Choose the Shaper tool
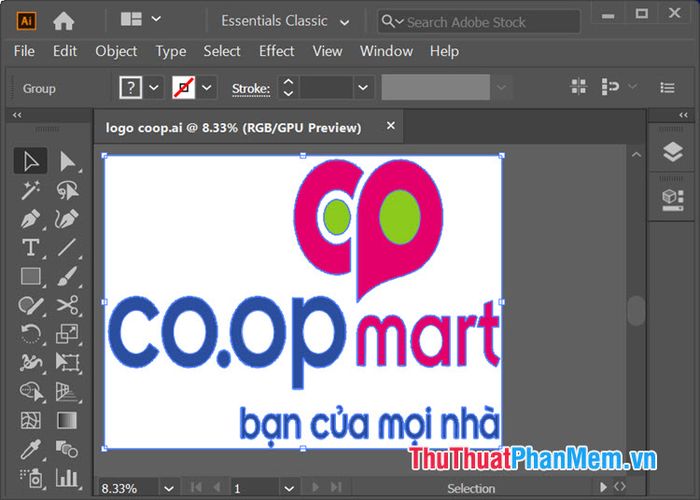700x500 pixels. 30,305
